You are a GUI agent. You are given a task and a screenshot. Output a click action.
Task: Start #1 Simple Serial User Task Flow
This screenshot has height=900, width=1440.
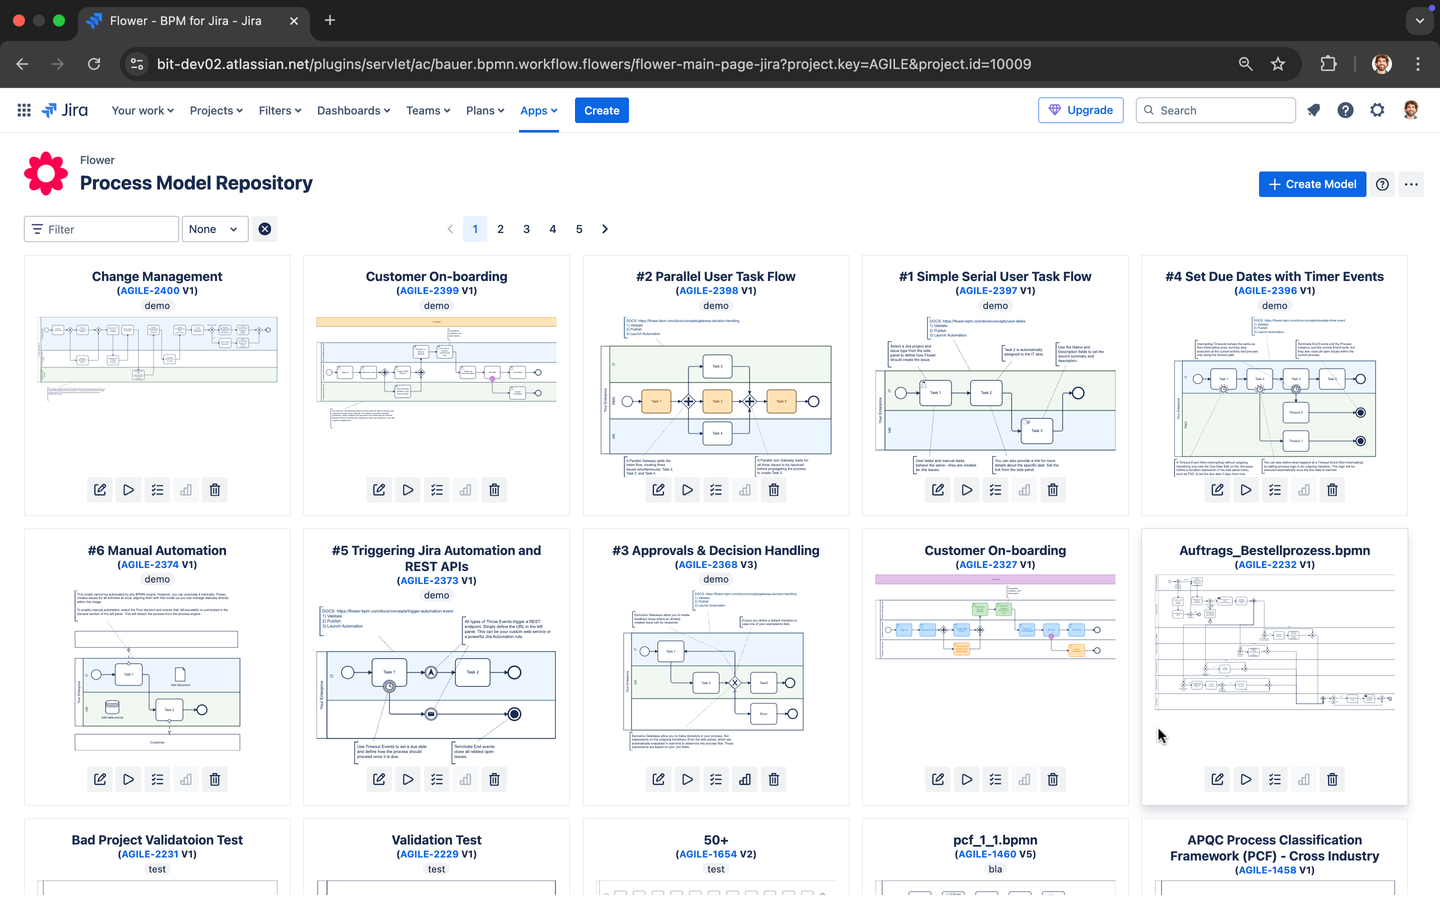967,490
